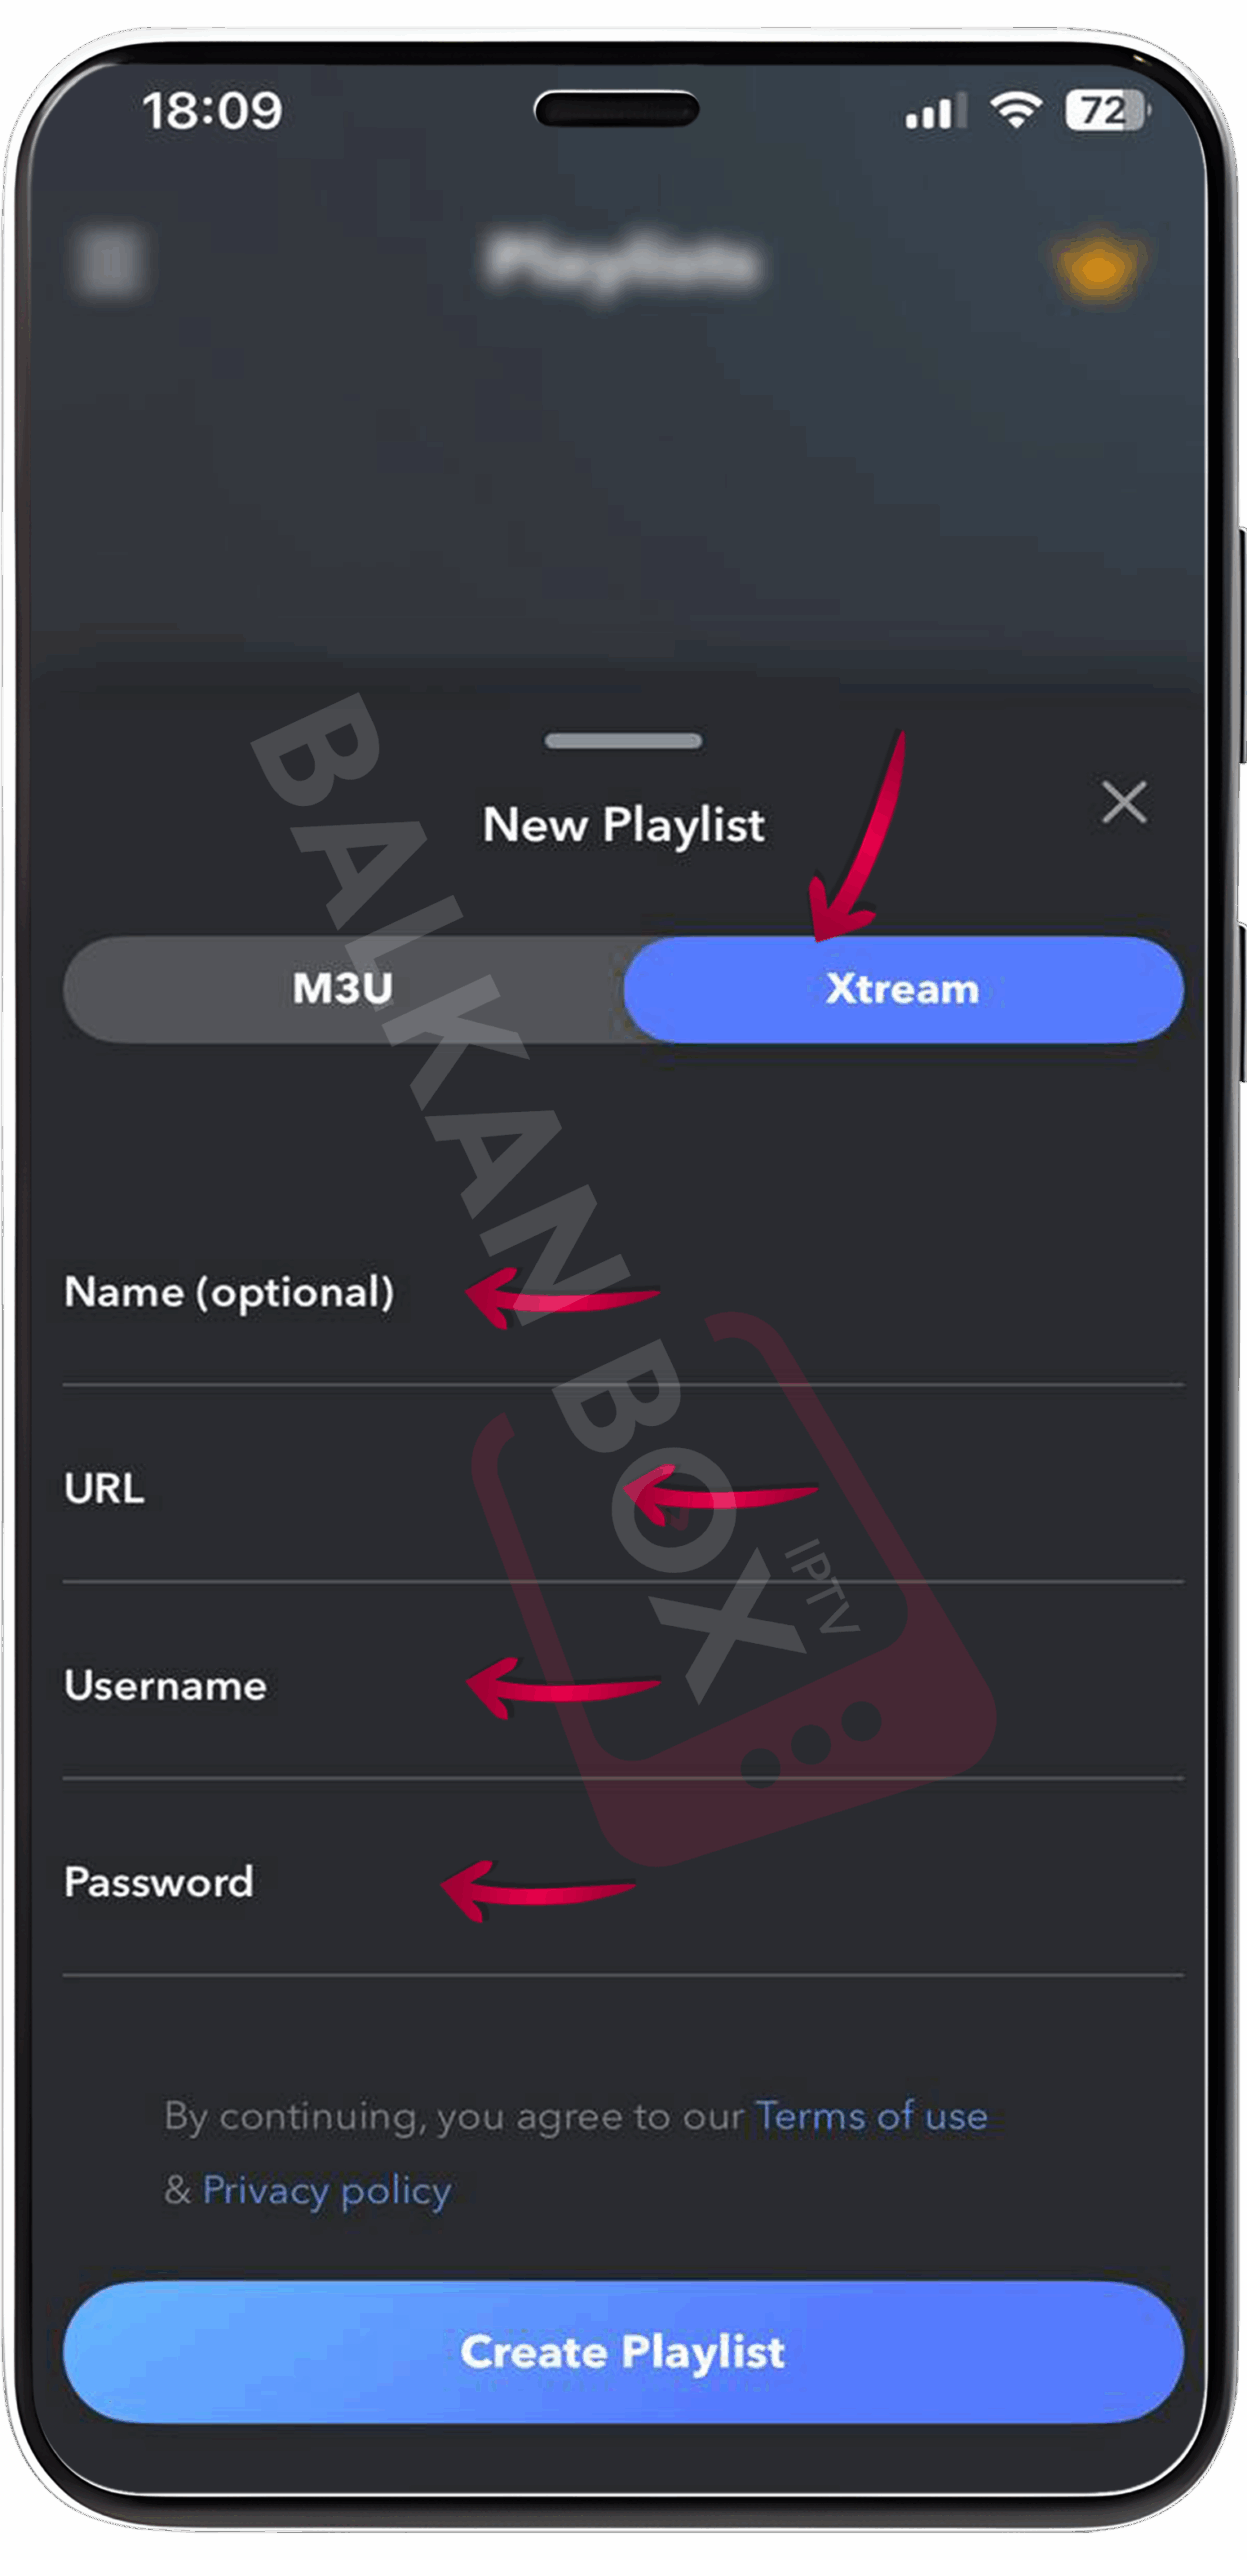Tap the blurred Playlists title
The width and height of the screenshot is (1247, 2560).
click(622, 263)
